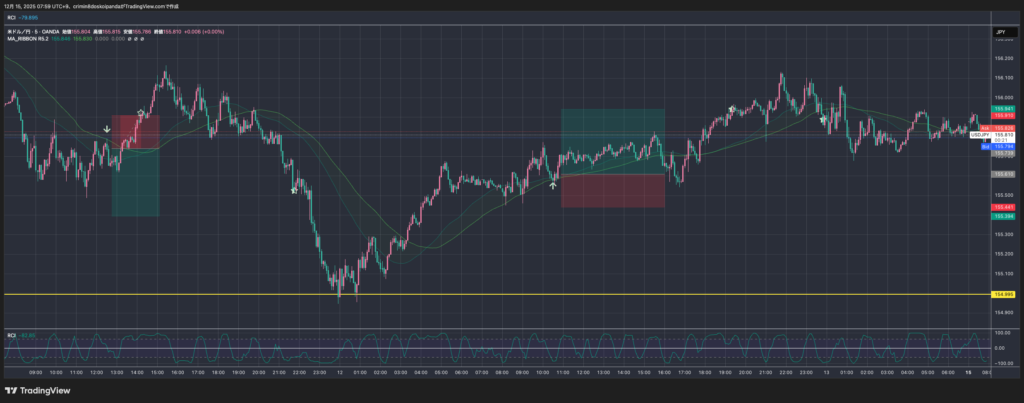Screen dimensions: 1024x403
Task: Click the green 155.941 price axis label
Action: click(1003, 108)
